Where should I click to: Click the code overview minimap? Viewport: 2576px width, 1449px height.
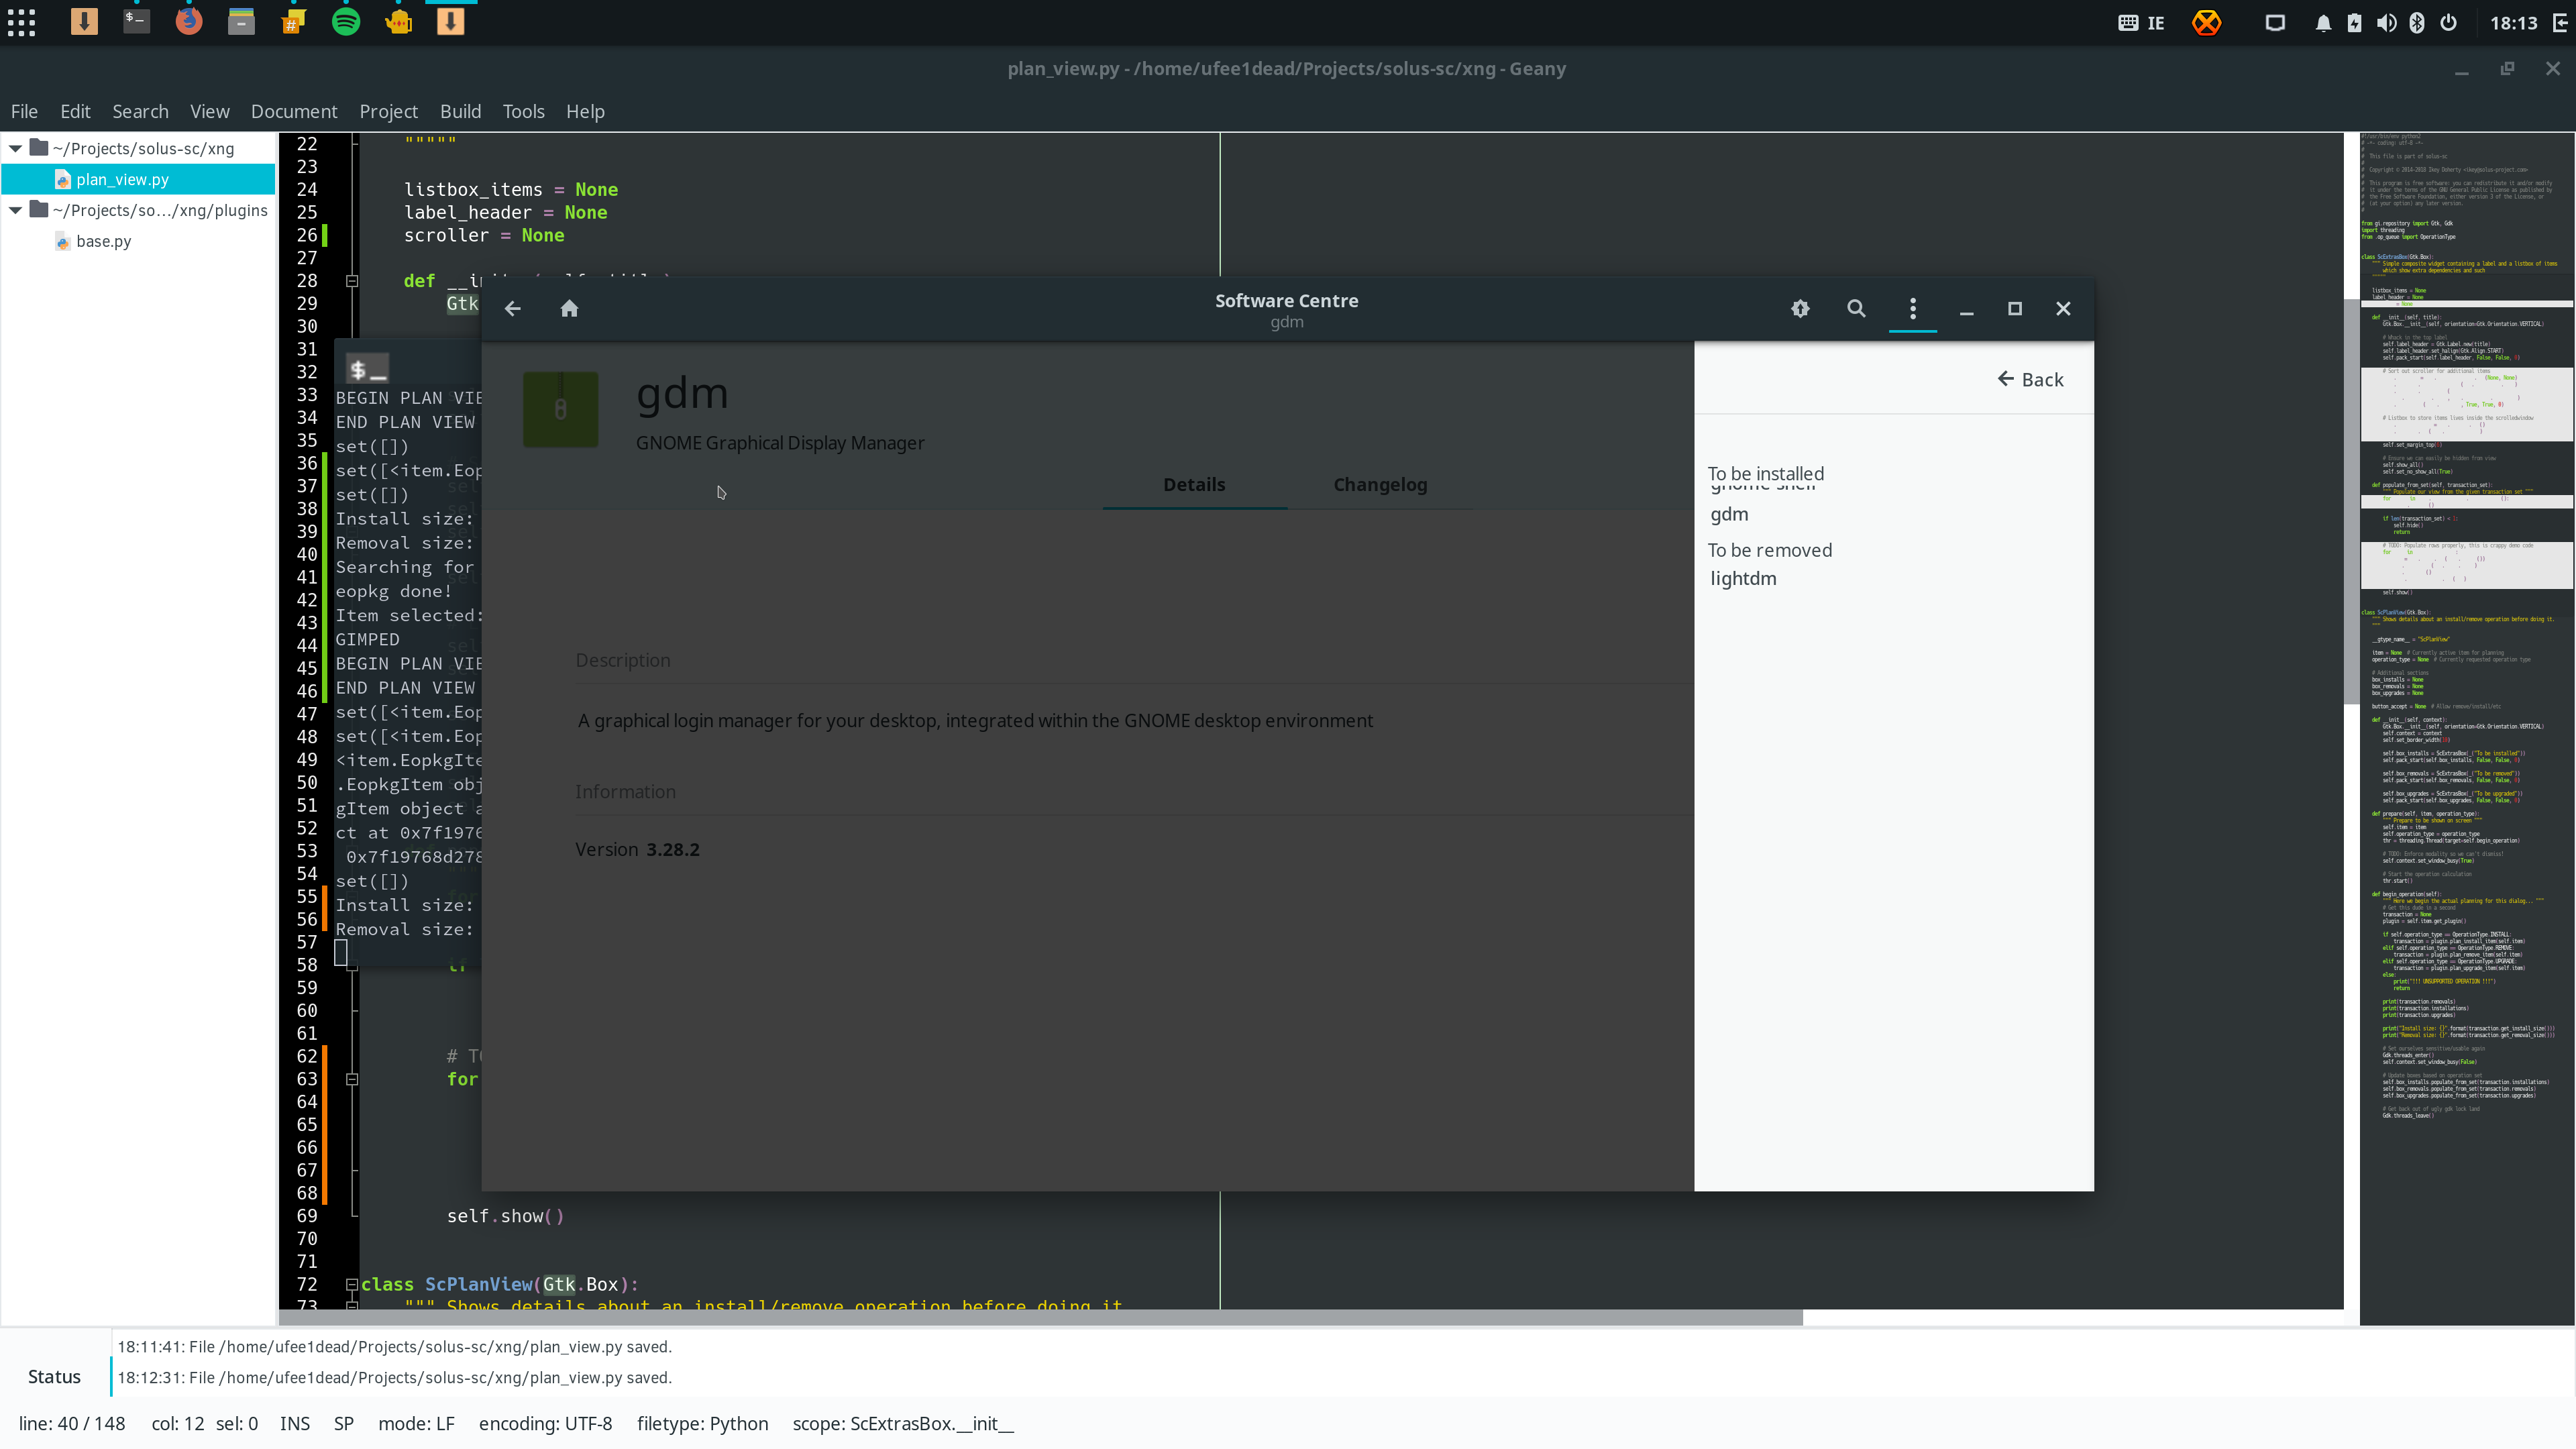coord(2467,728)
